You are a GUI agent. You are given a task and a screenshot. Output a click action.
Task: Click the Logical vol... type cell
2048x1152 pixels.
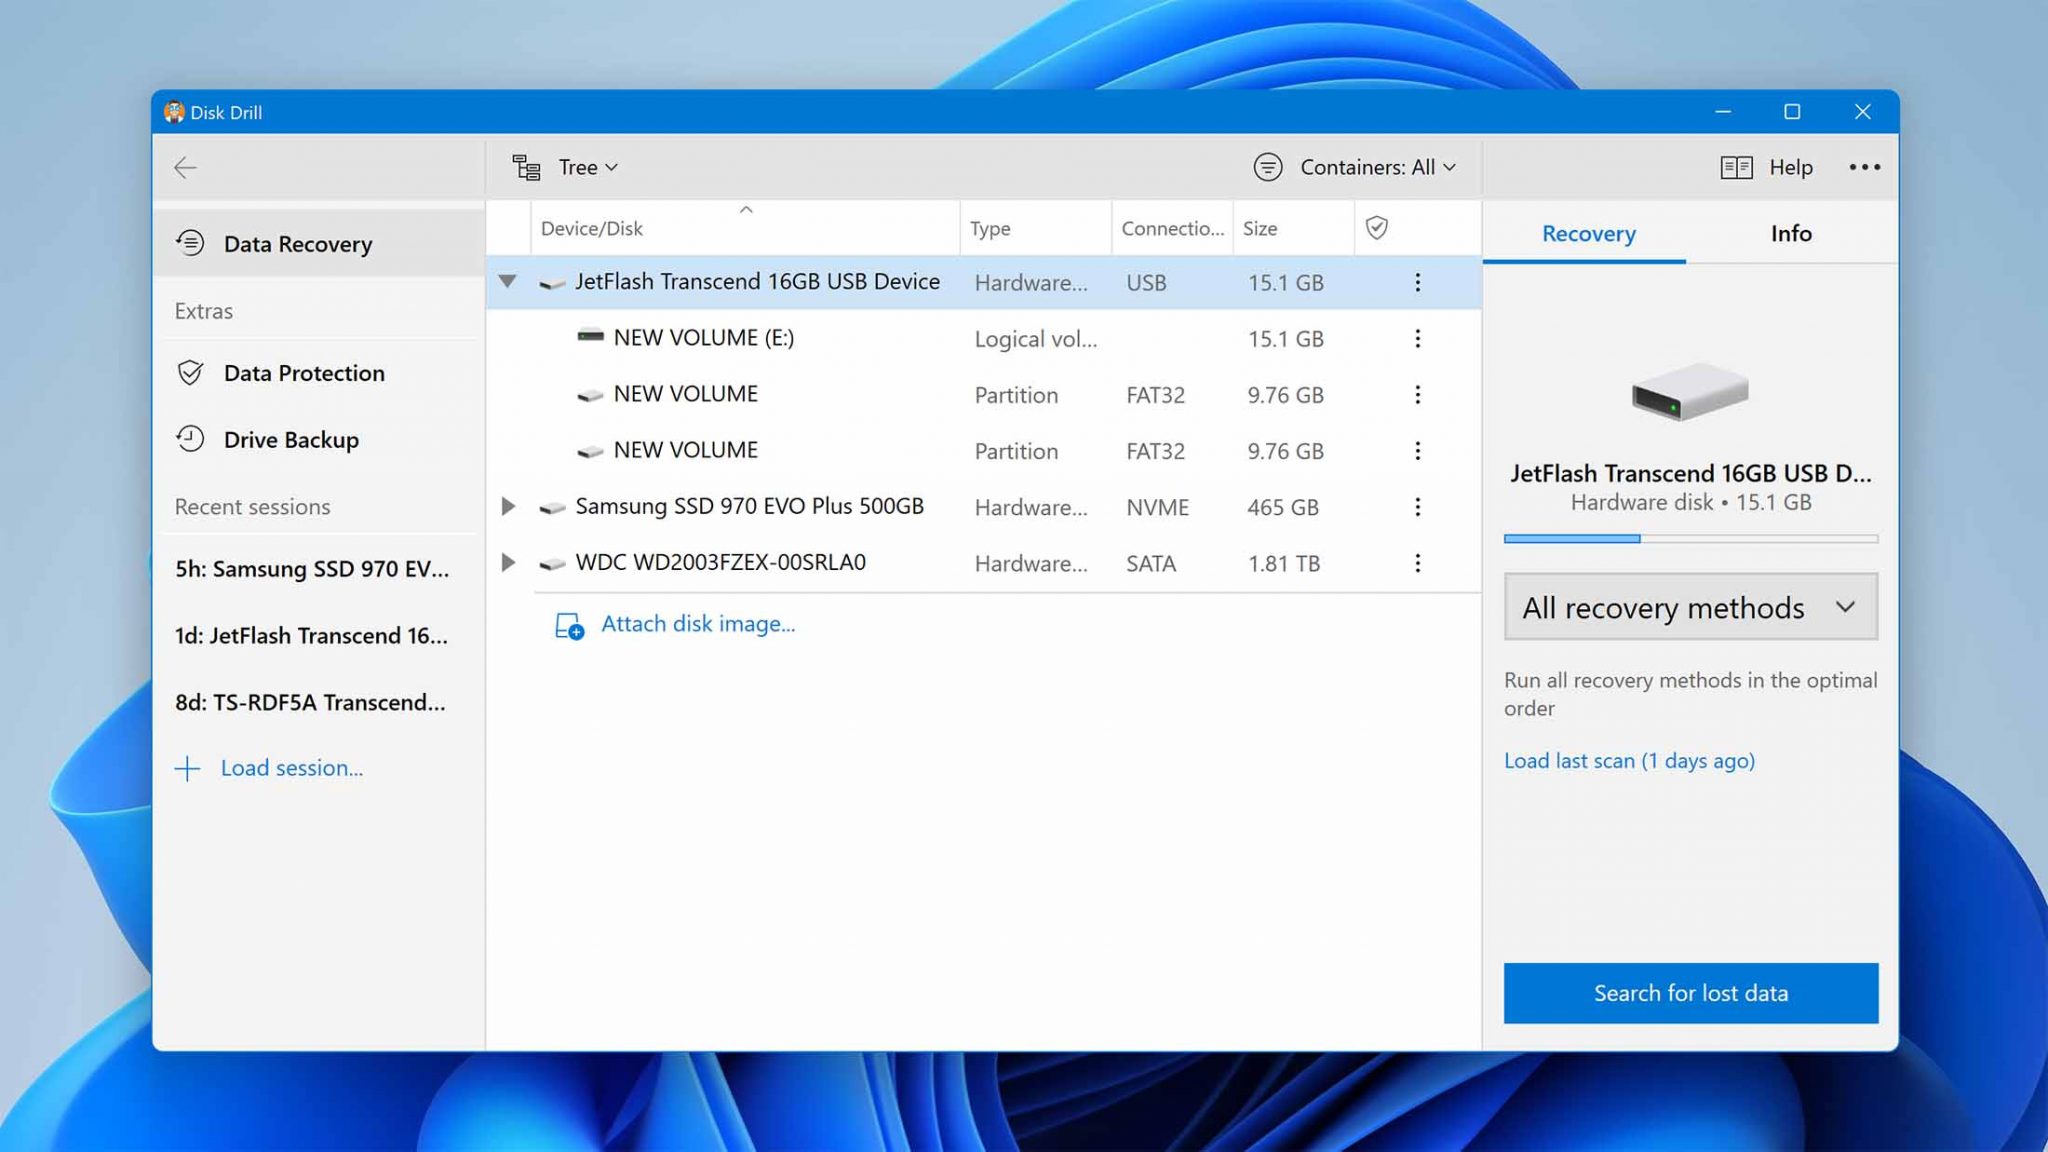point(1036,339)
